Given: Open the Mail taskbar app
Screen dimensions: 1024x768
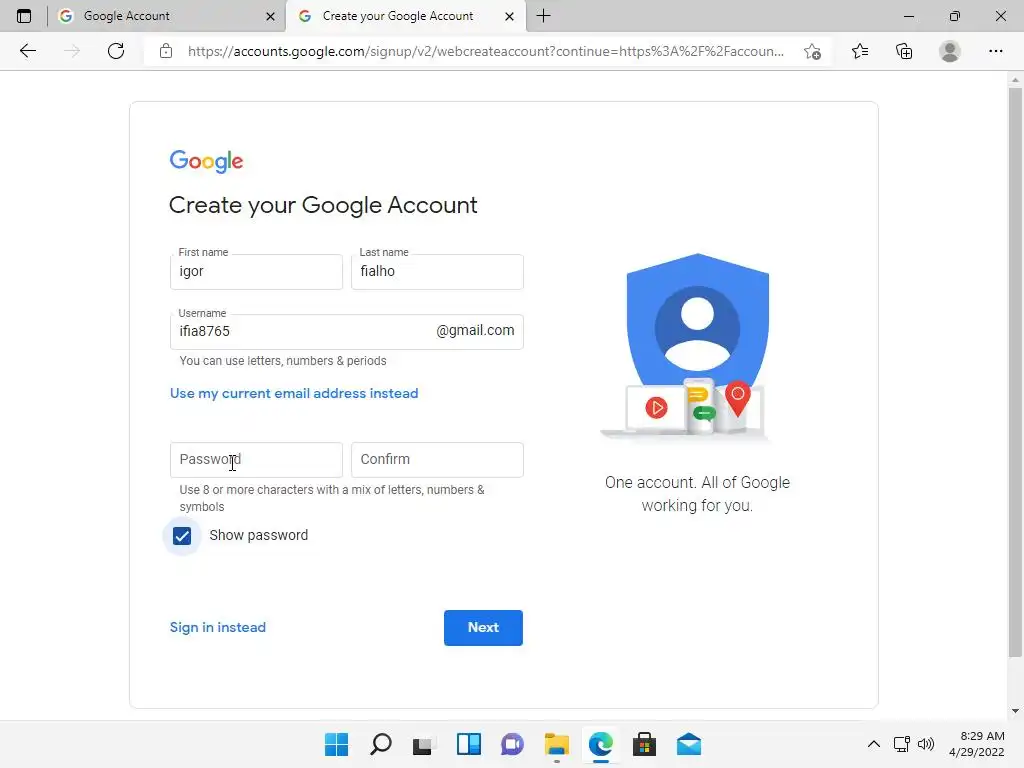Looking at the screenshot, I should pyautogui.click(x=688, y=744).
